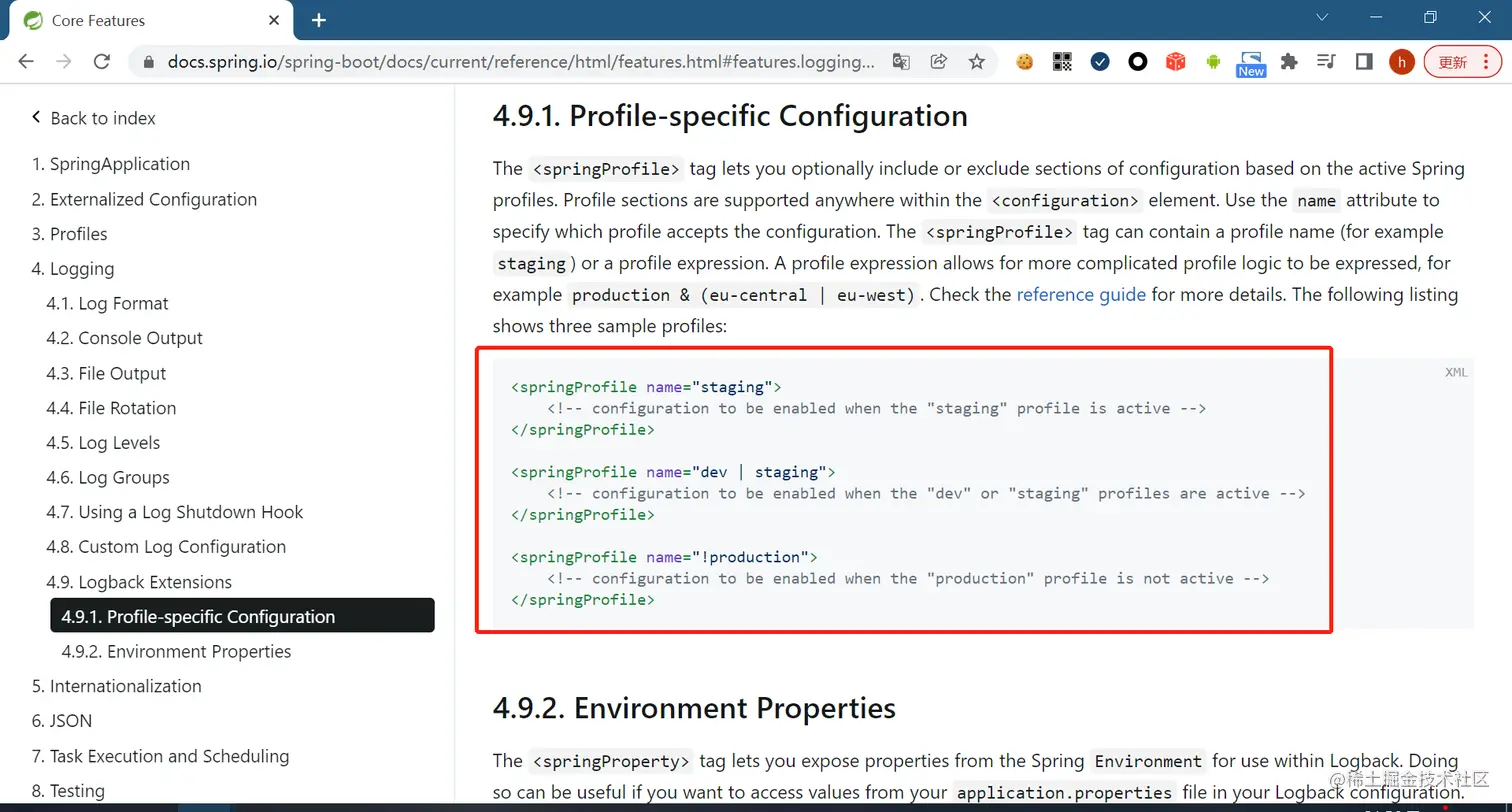Open the media controls music icon
Viewport: 1512px width, 812px height.
(x=1326, y=62)
